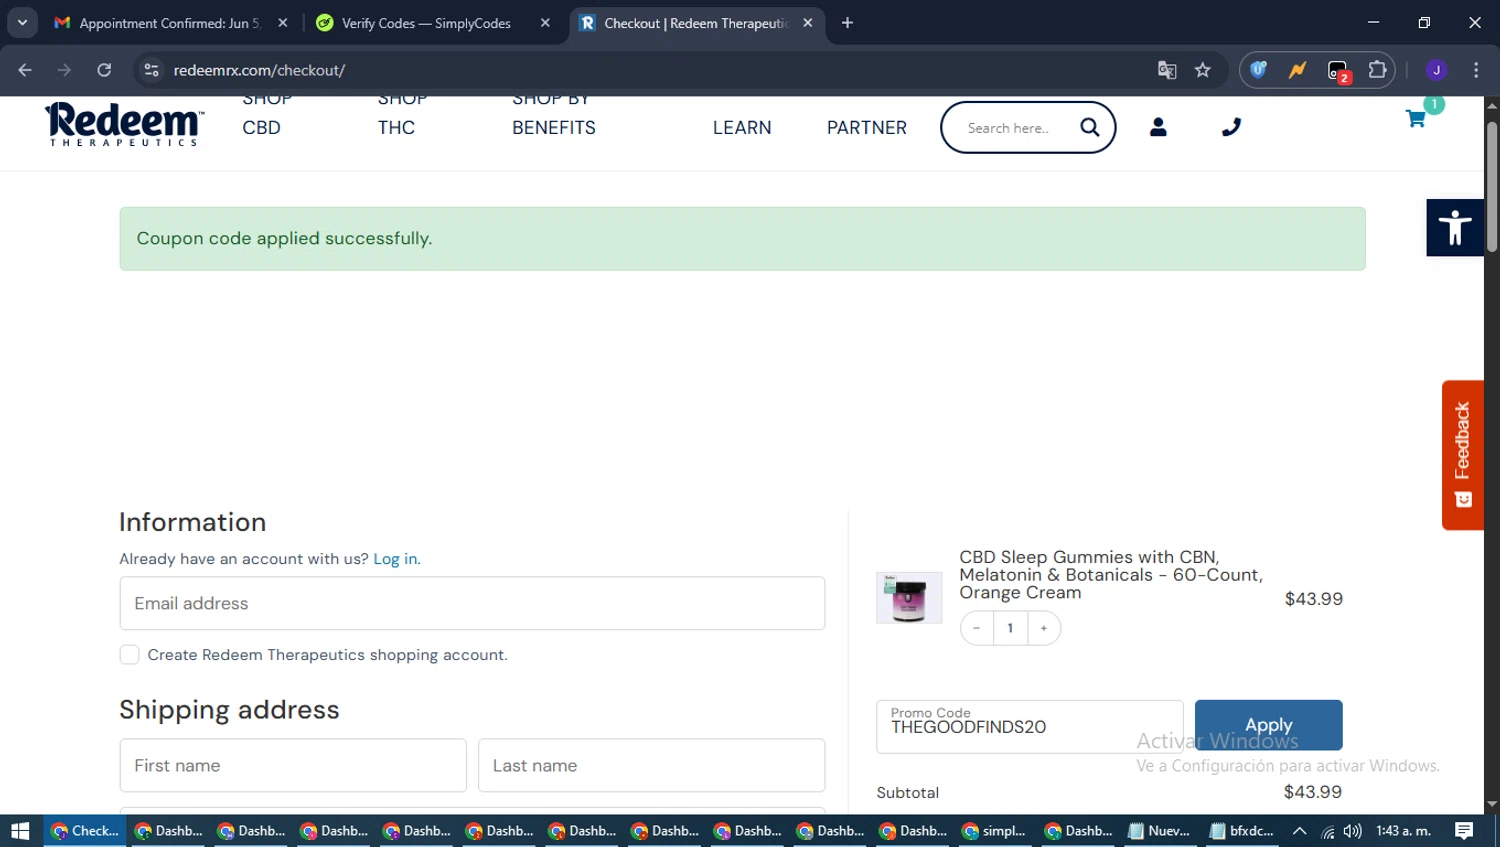Open the Nuev... notepad taskbar item
The image size is (1500, 847).
click(x=1160, y=831)
